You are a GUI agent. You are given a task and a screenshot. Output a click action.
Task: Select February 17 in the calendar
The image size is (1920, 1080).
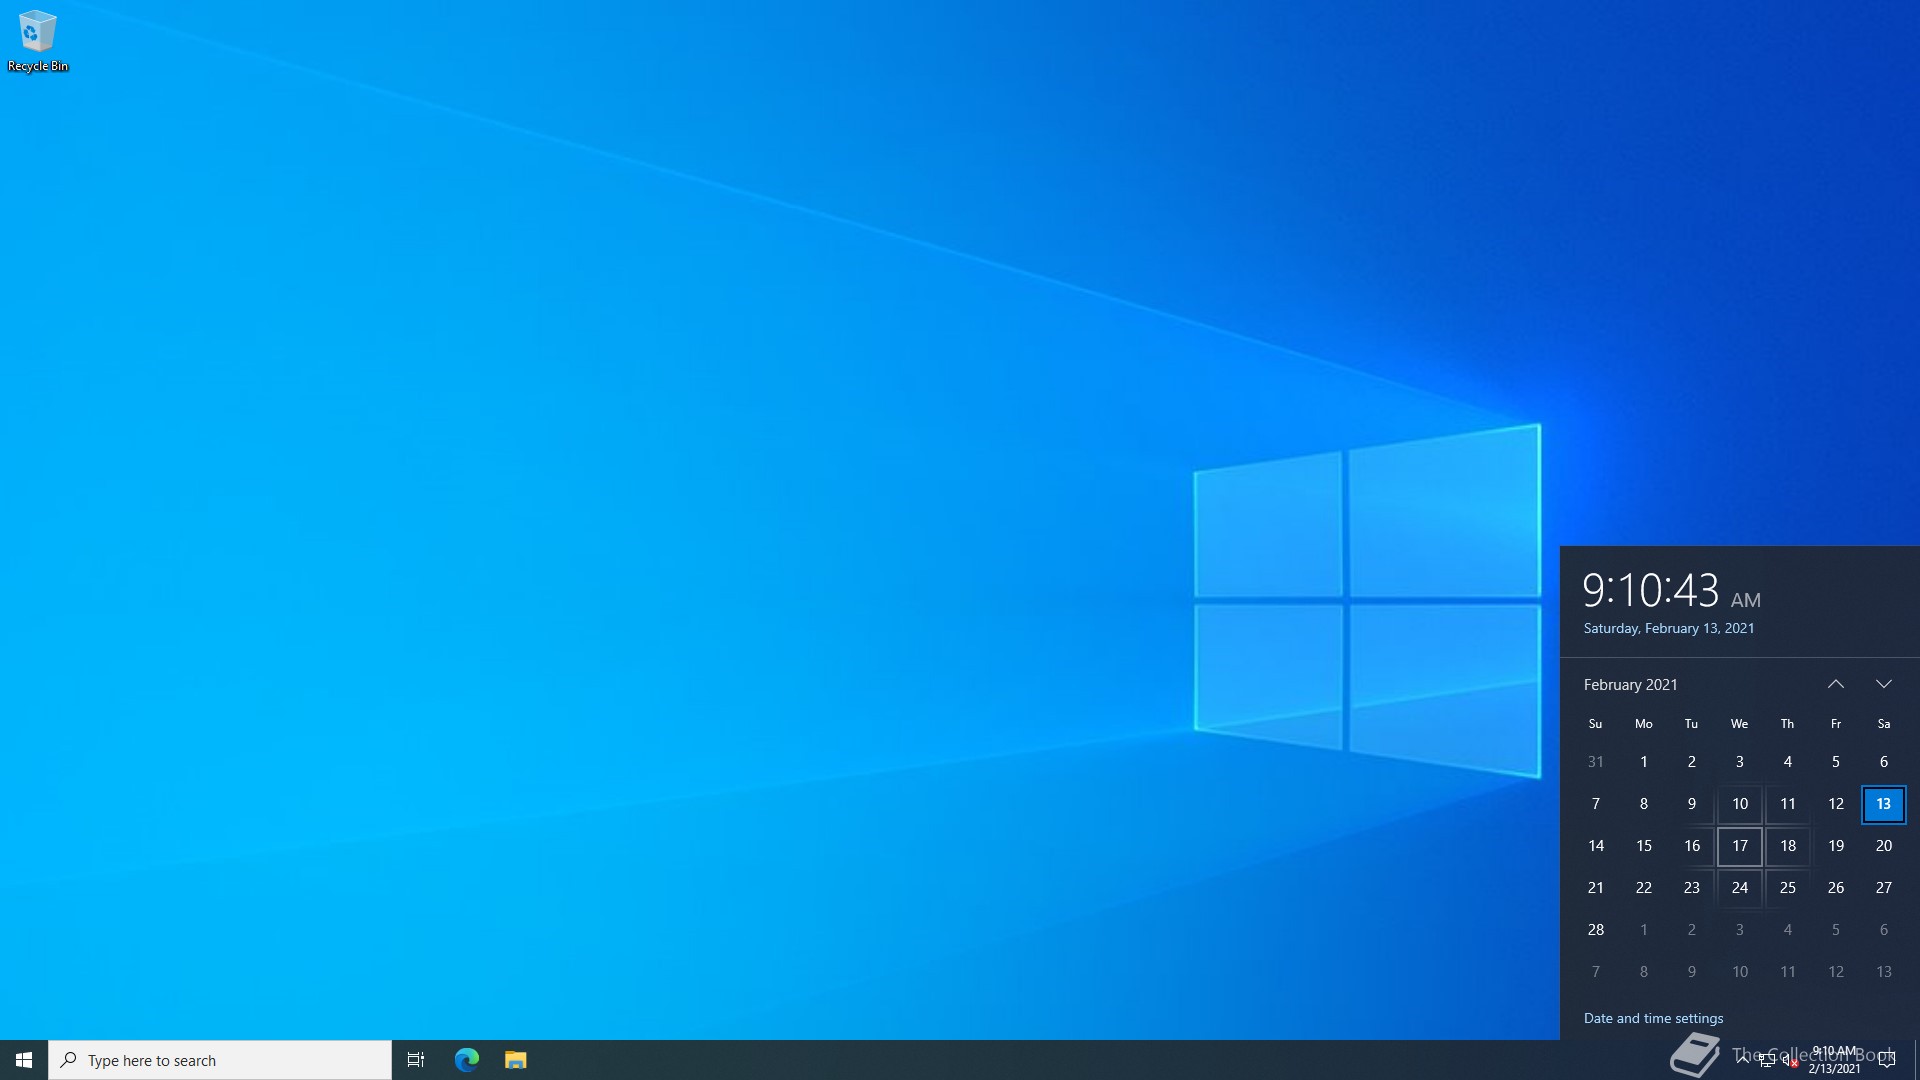click(1740, 846)
